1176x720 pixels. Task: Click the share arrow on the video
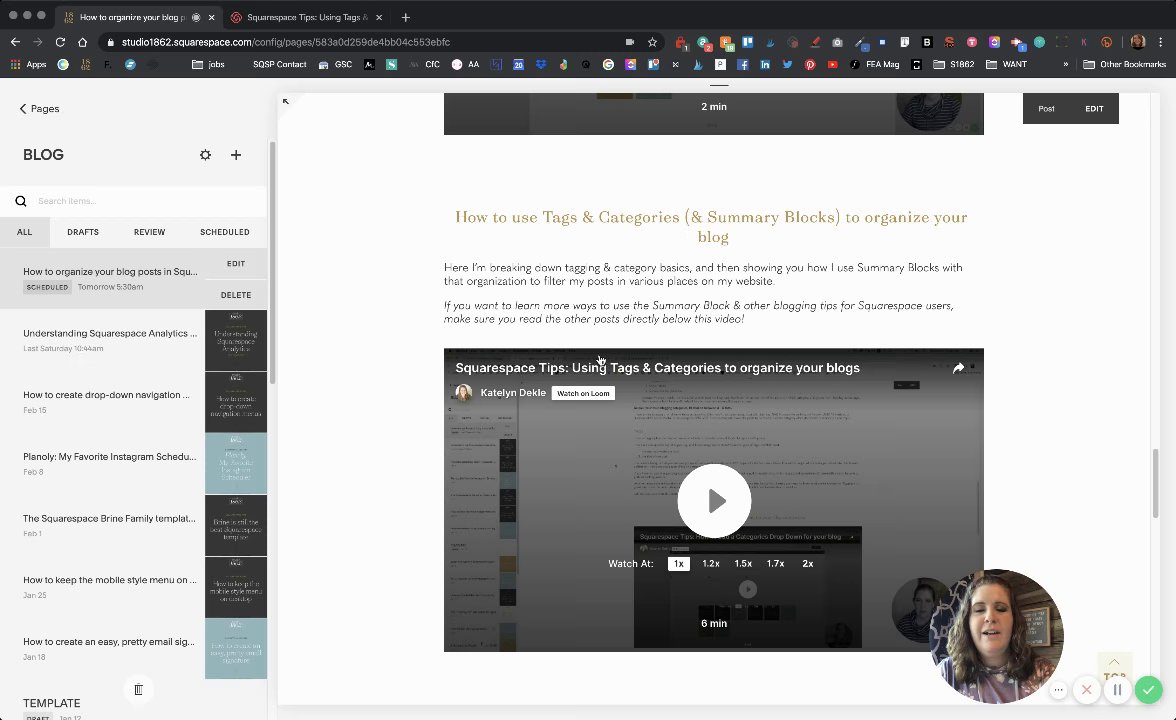click(958, 368)
